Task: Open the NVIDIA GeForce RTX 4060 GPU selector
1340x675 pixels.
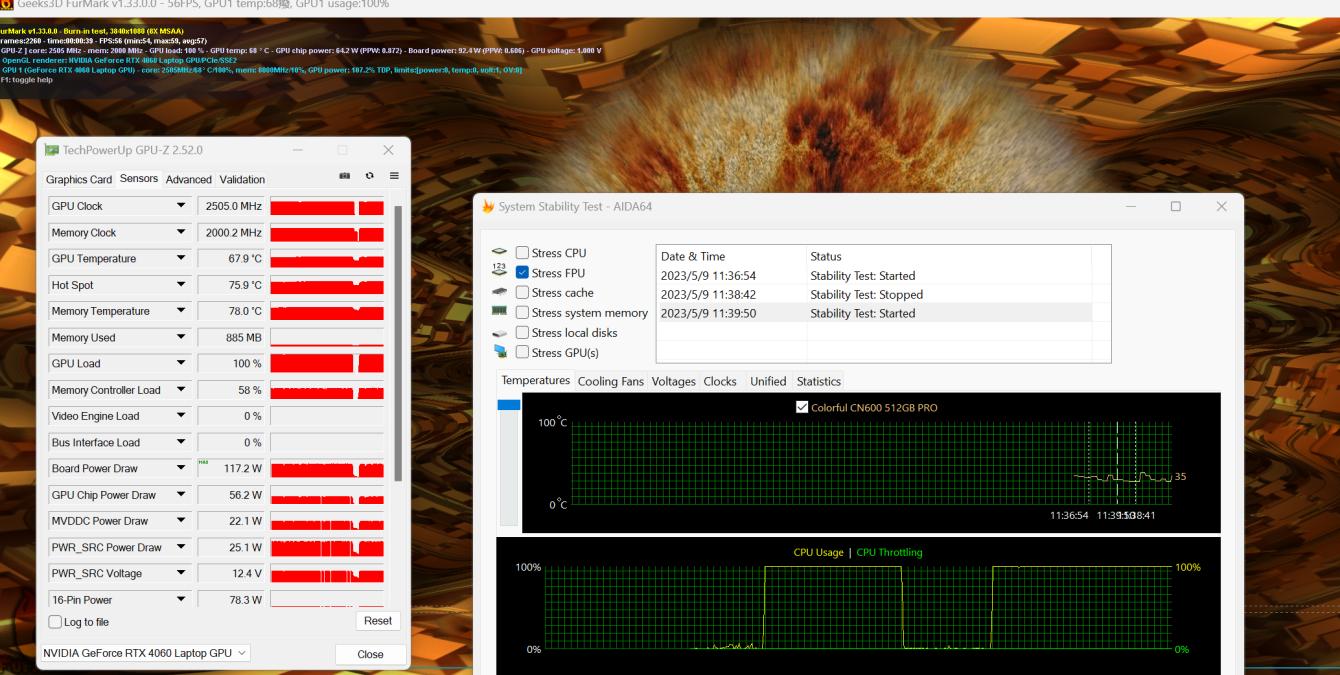Action: tap(147, 653)
